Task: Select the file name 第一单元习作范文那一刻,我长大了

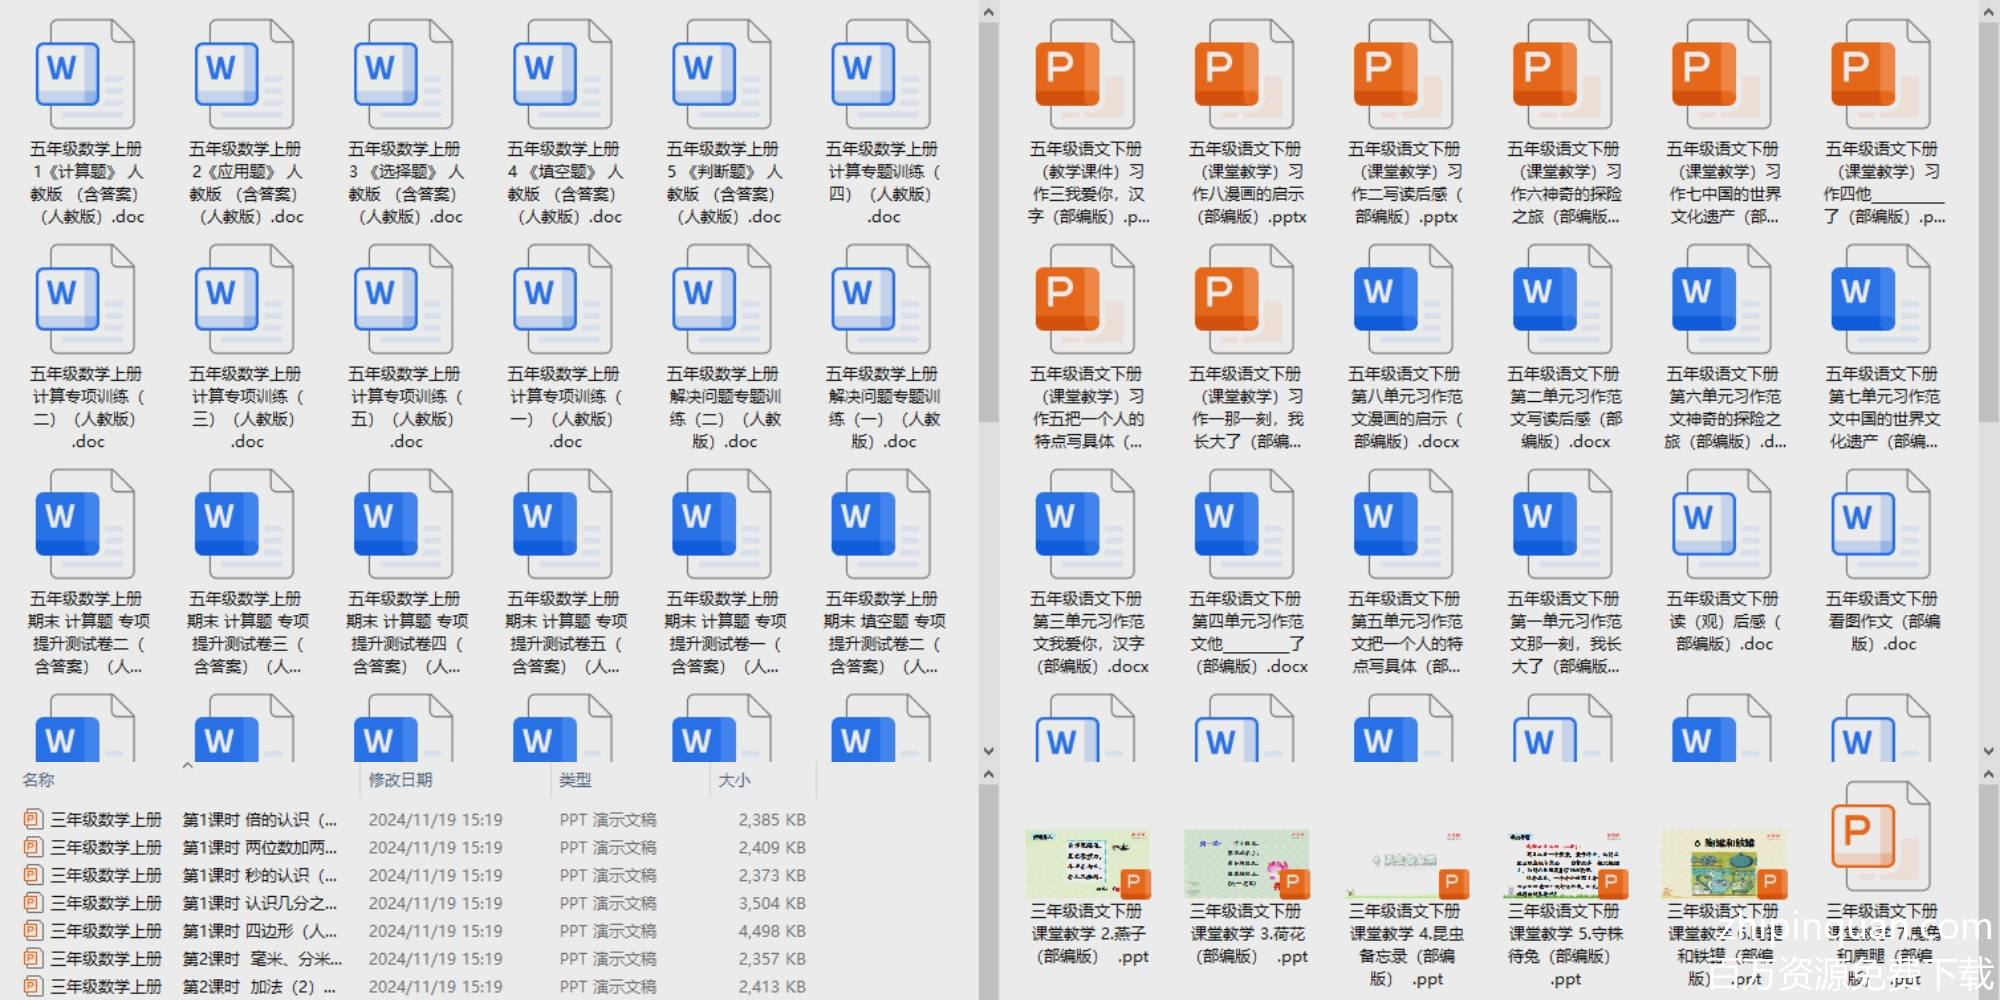Action: (1563, 632)
